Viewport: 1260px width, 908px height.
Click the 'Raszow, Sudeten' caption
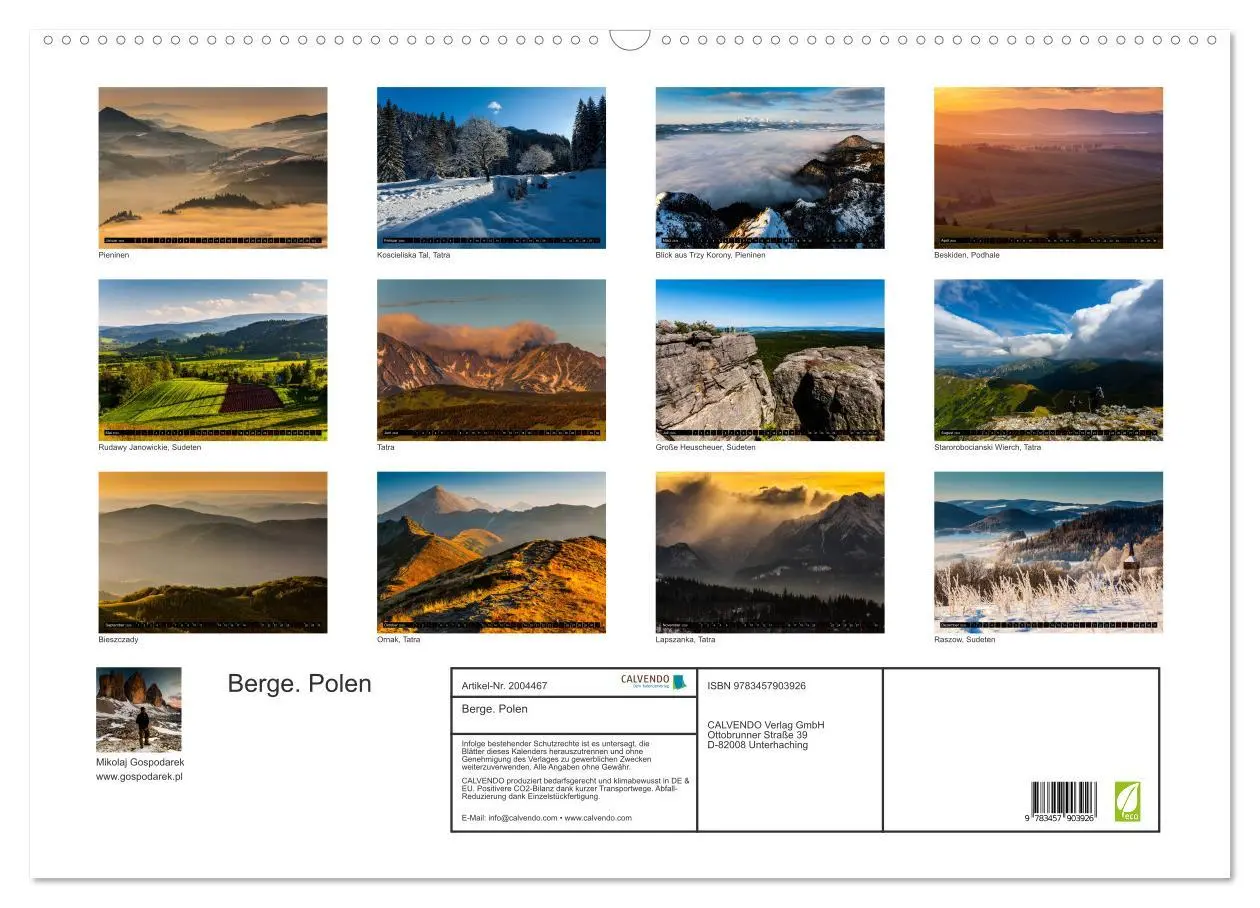[x=965, y=640]
